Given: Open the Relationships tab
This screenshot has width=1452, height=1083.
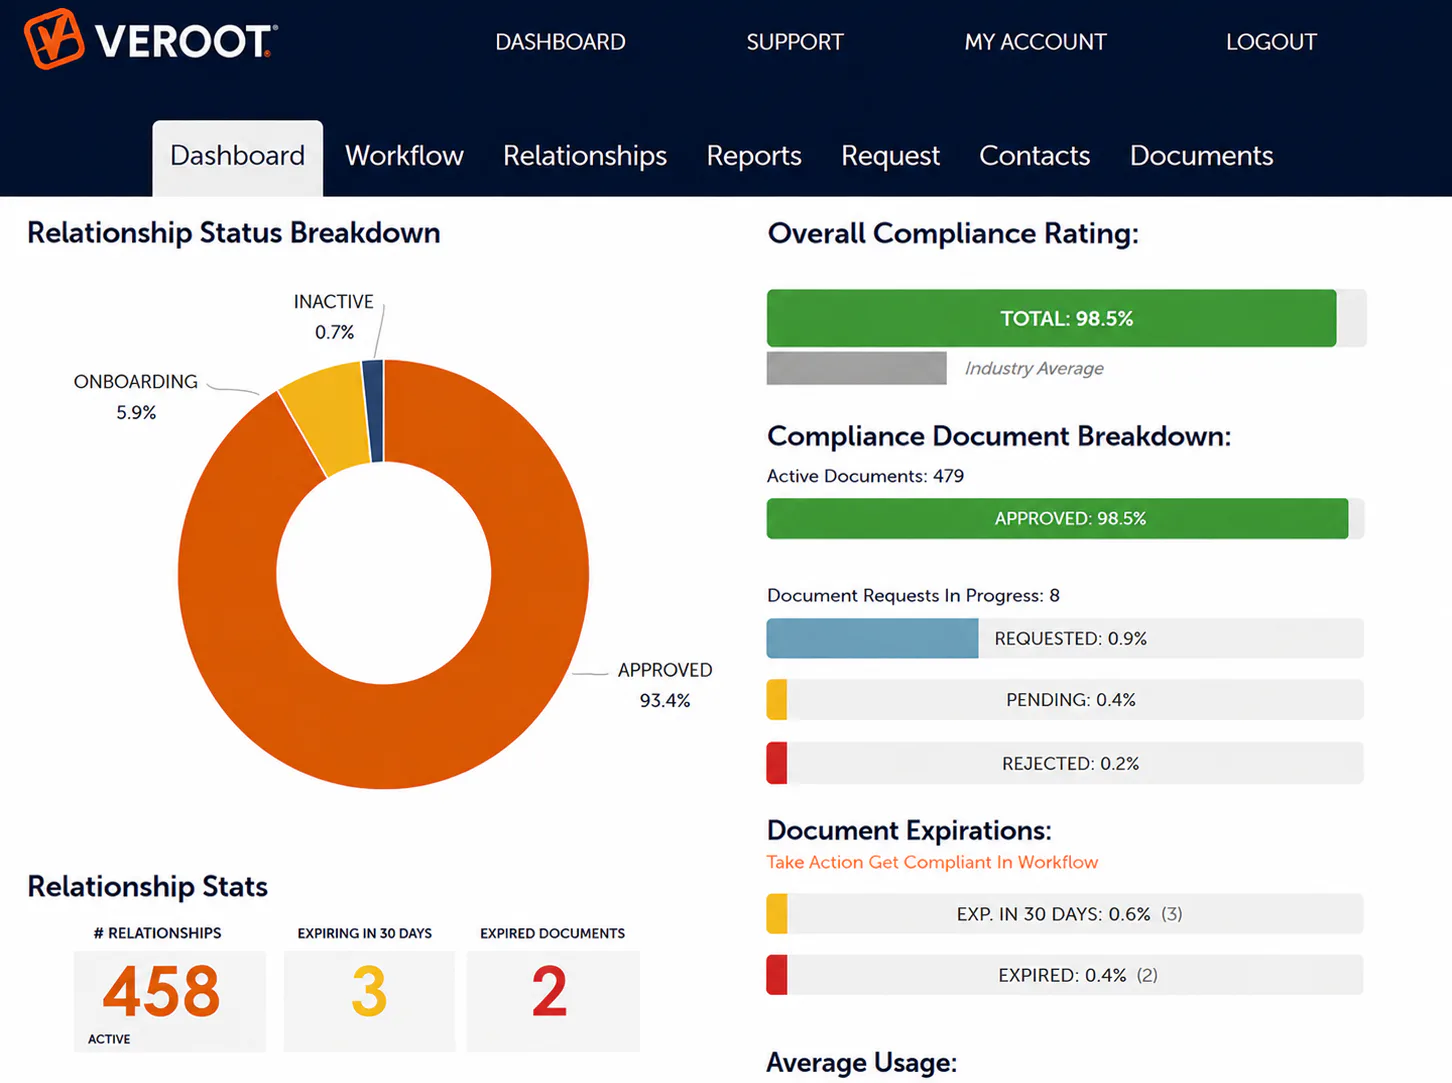Looking at the screenshot, I should tap(585, 156).
